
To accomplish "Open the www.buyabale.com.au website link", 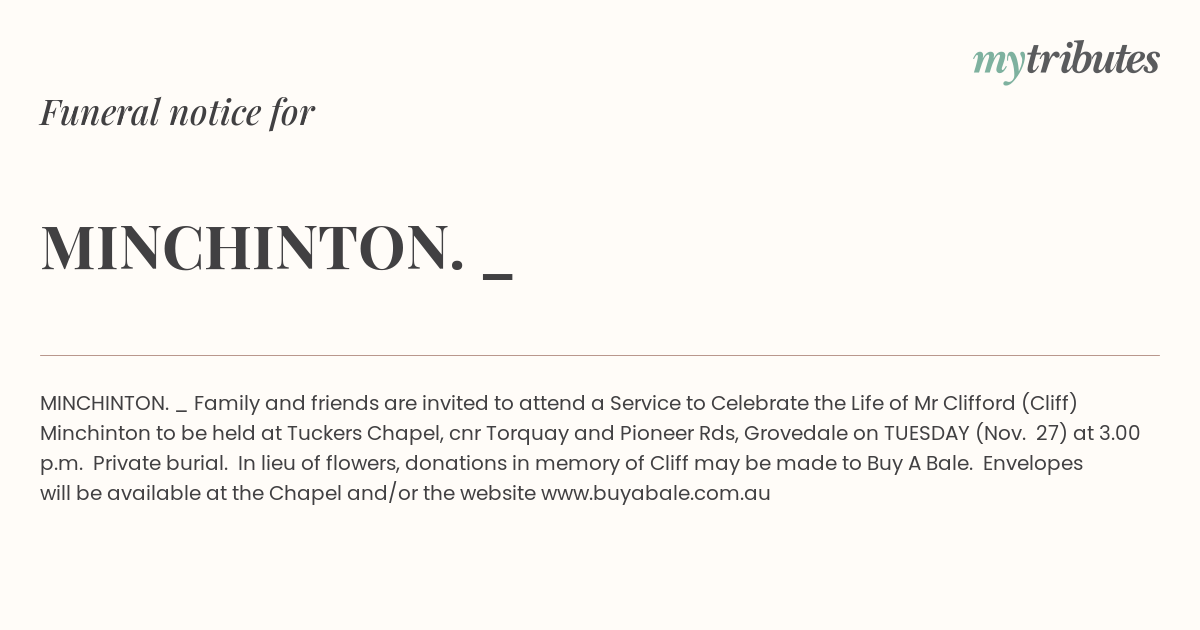I will (x=656, y=494).
